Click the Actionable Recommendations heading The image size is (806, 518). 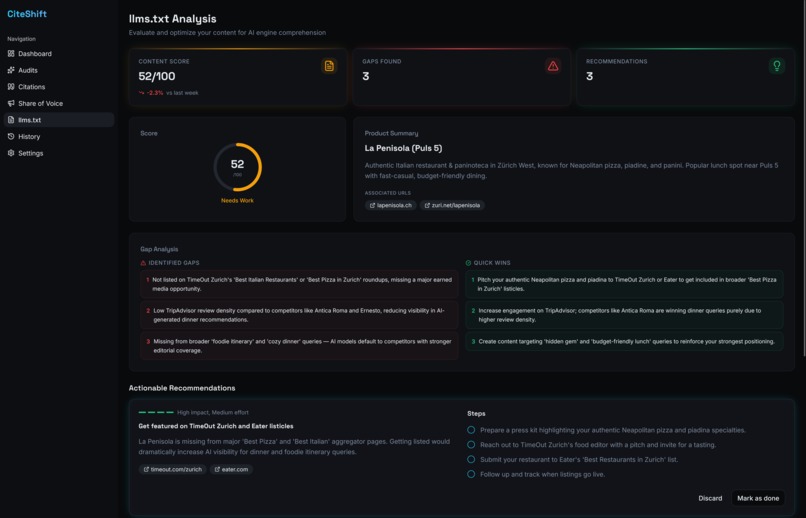[182, 388]
